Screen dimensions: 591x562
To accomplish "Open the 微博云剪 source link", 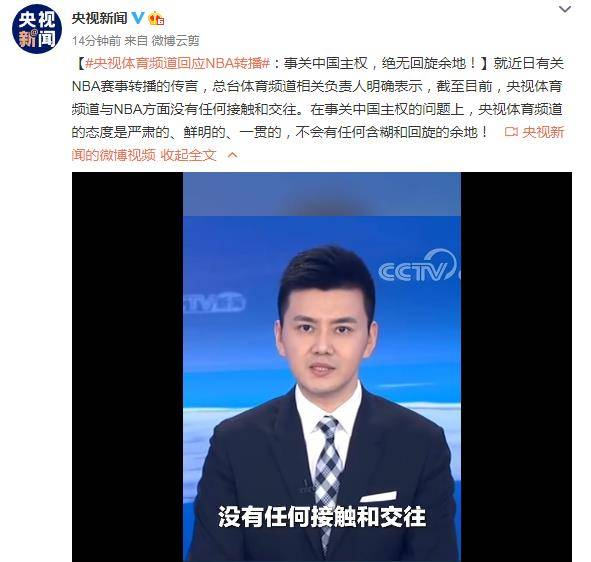I will coord(175,41).
